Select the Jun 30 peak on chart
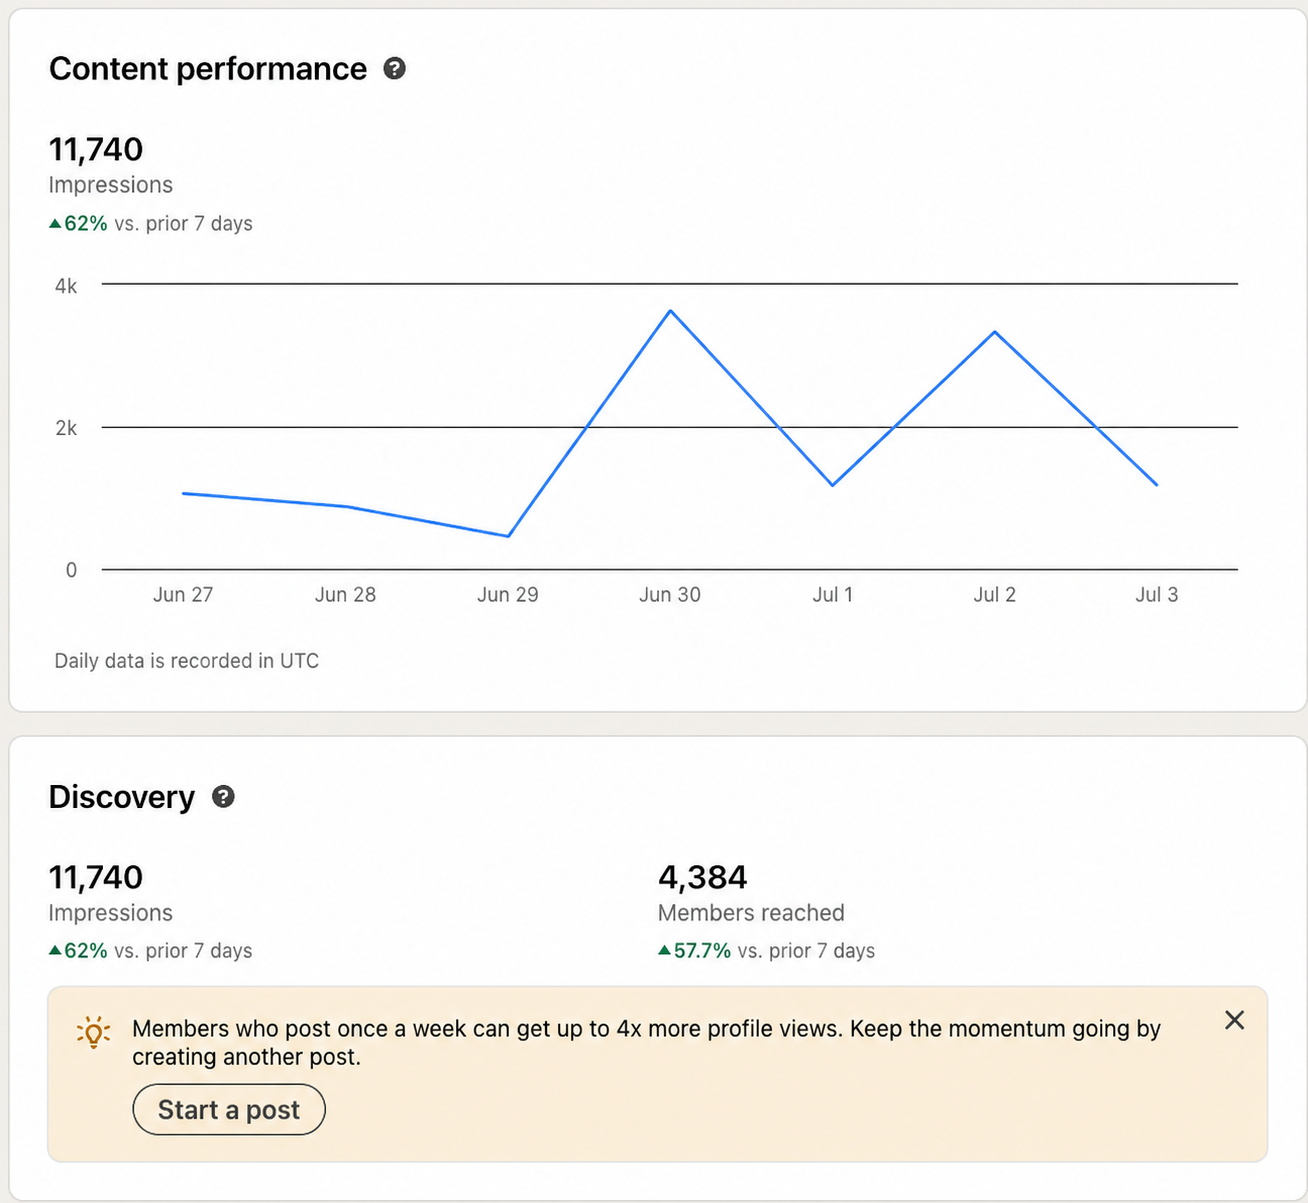 coord(670,311)
